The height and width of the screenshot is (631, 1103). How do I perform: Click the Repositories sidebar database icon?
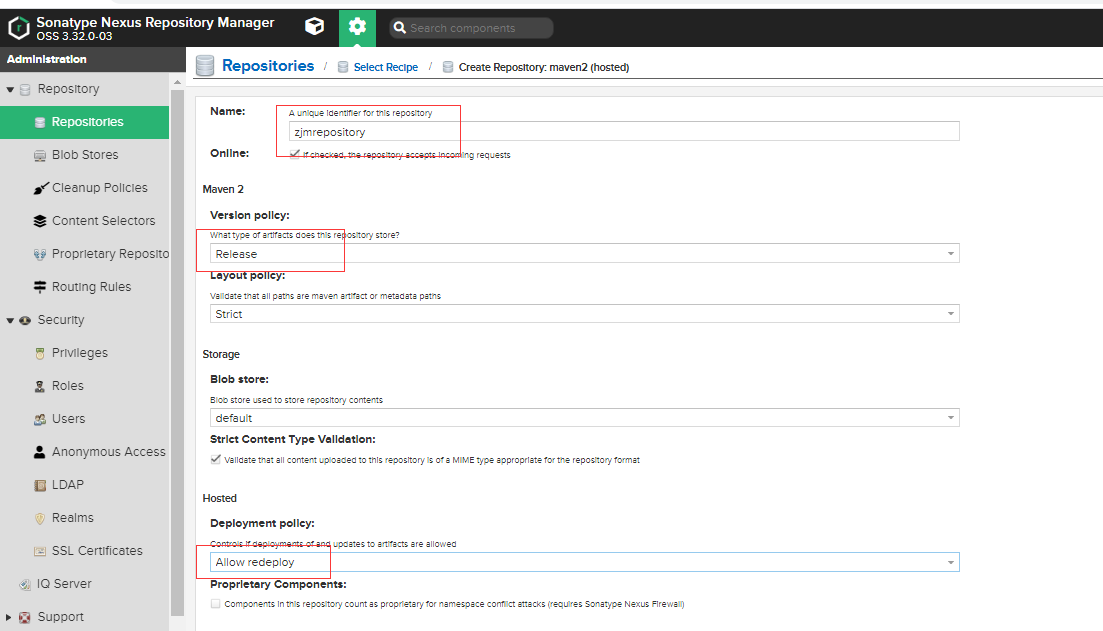click(40, 122)
